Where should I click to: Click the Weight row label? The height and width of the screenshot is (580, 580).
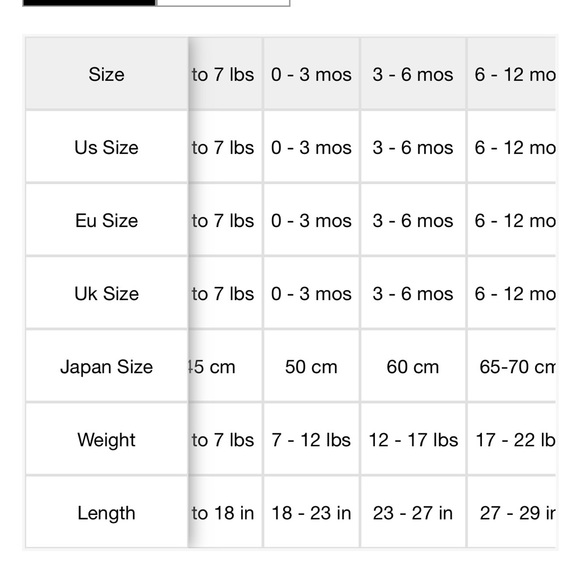pyautogui.click(x=107, y=439)
